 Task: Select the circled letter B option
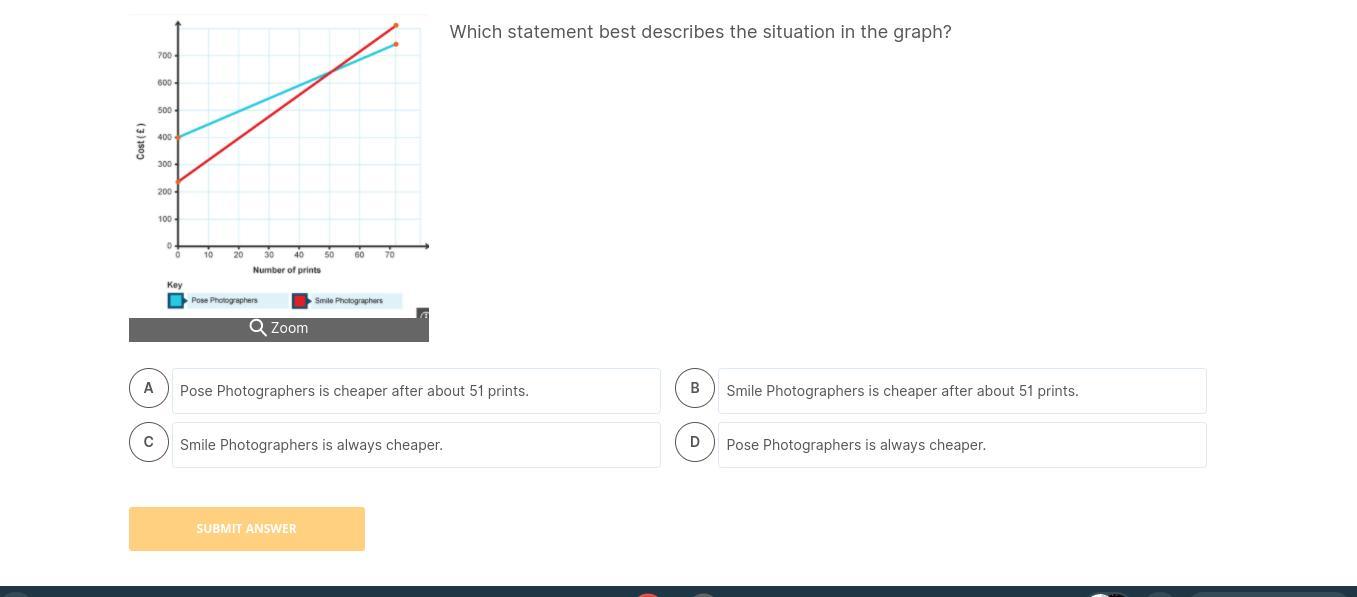695,388
